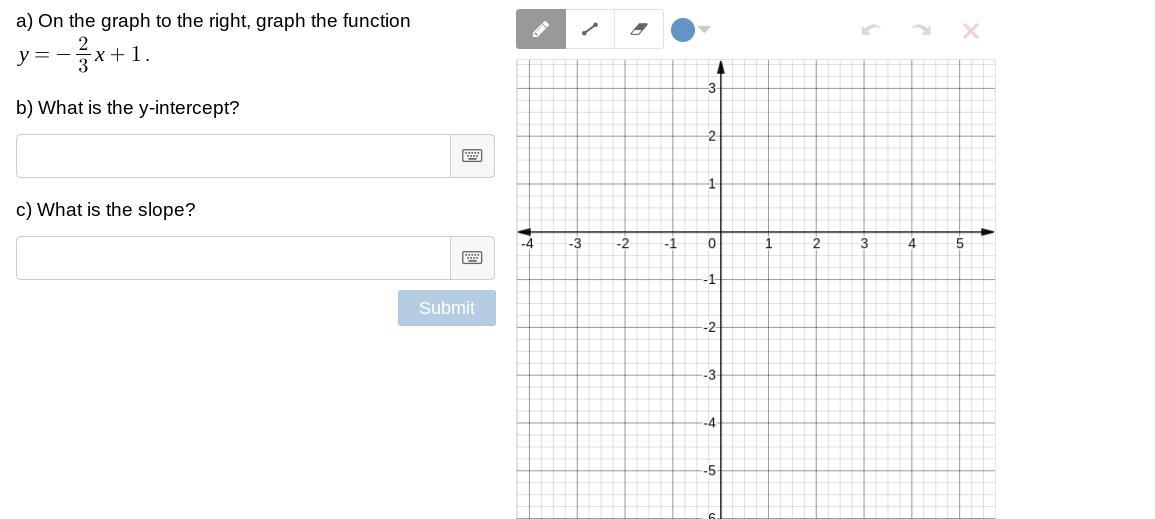Click the slope answer input field
The image size is (1155, 519).
pyautogui.click(x=233, y=258)
